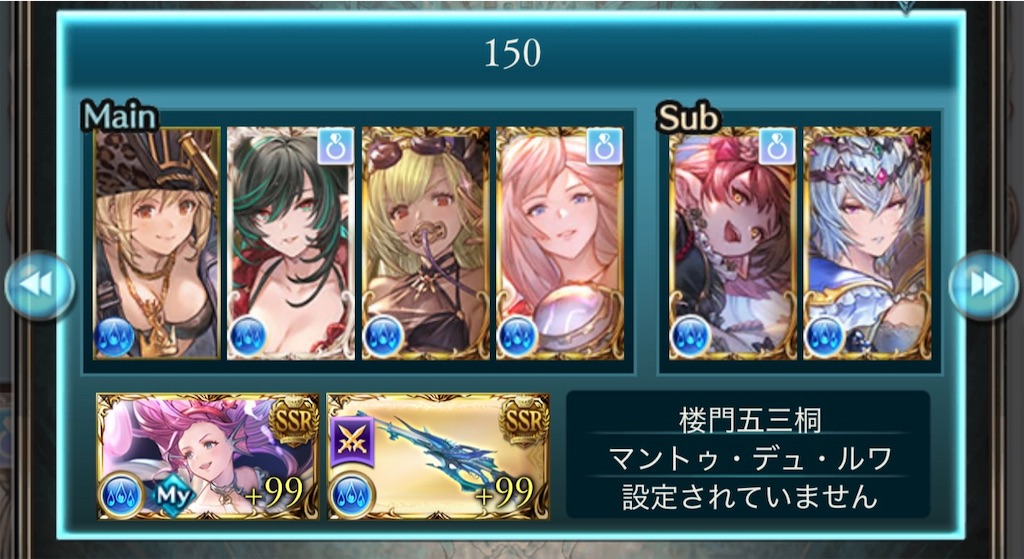
Task: Click ring icon on green-haired character
Action: tap(336, 146)
